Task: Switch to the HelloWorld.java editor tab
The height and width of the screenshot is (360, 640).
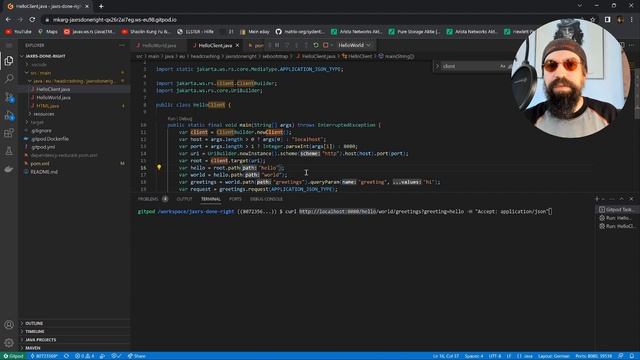Action: click(159, 45)
